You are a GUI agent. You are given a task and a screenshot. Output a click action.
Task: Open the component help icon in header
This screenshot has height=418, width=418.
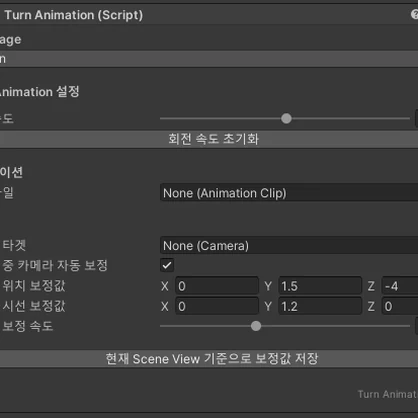[x=414, y=15]
